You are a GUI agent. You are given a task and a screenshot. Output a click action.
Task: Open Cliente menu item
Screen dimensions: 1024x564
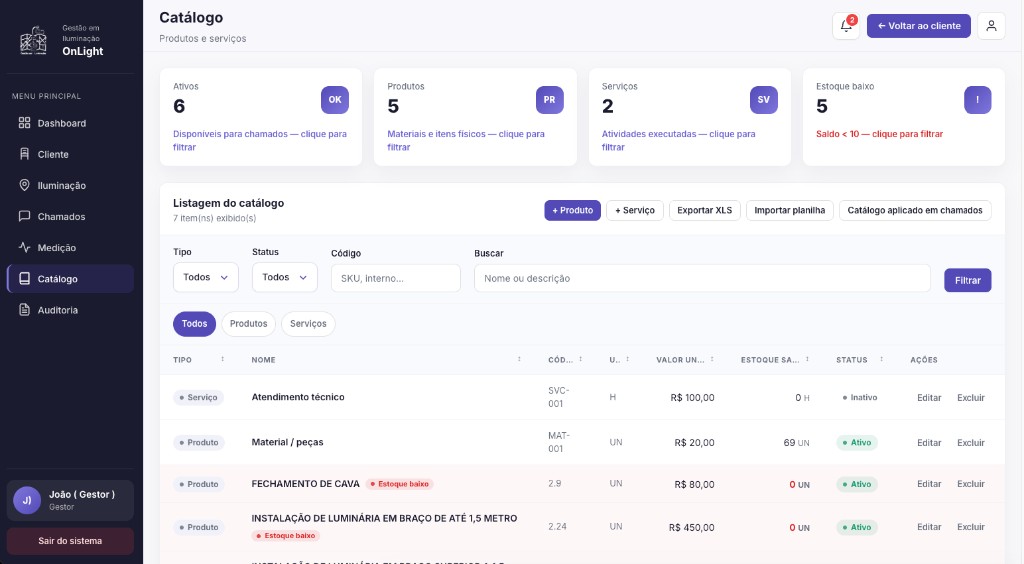(x=71, y=154)
